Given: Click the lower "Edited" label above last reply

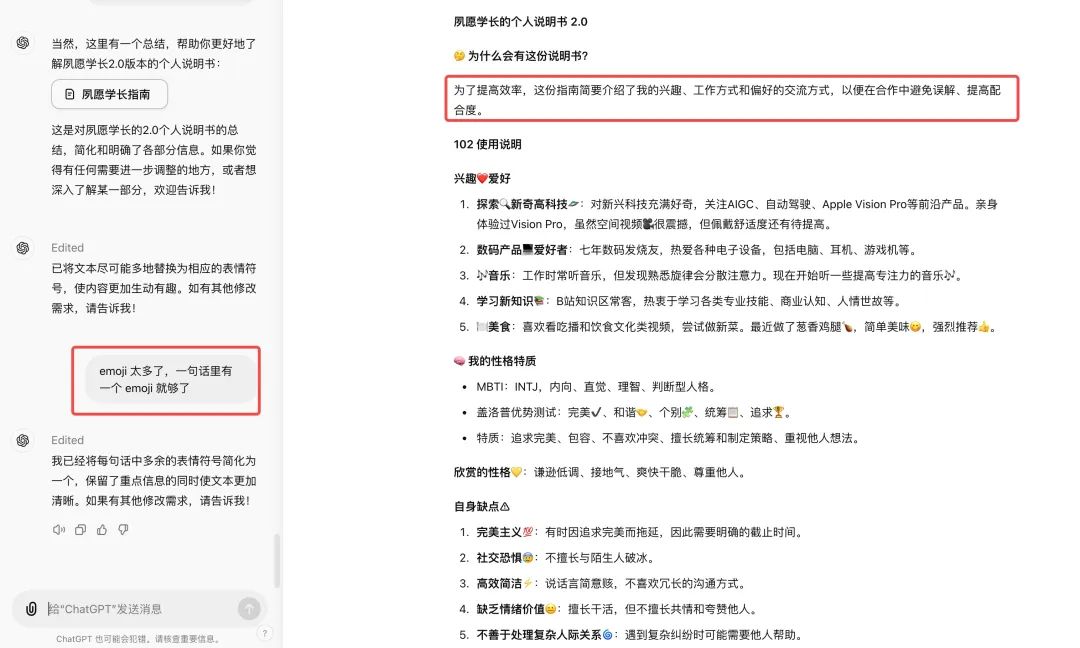Looking at the screenshot, I should coord(68,440).
